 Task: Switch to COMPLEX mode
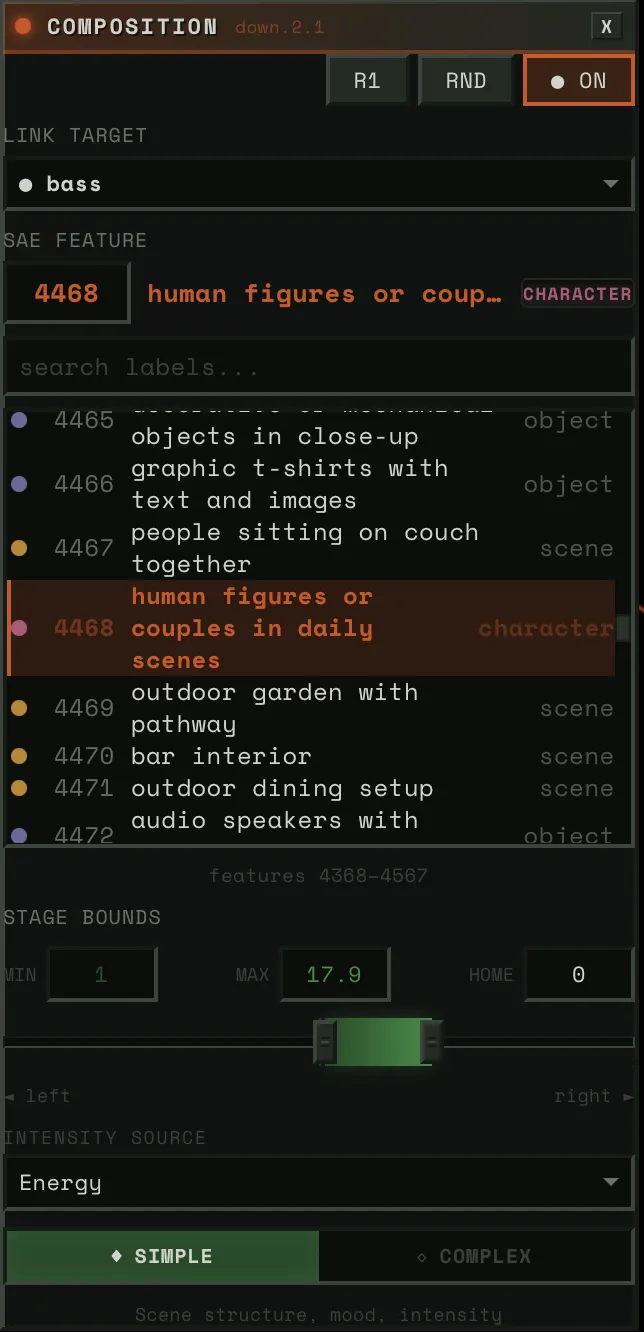tap(474, 1256)
